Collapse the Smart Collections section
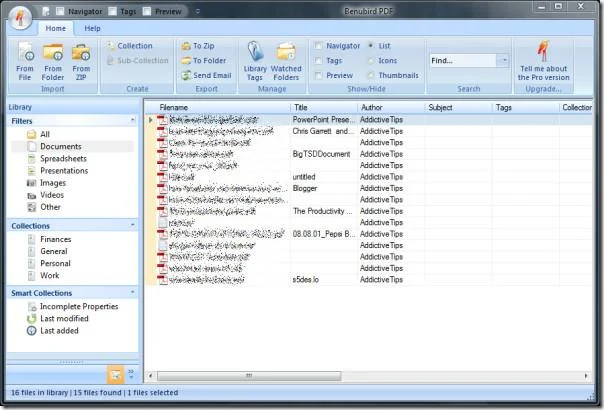 click(x=133, y=292)
